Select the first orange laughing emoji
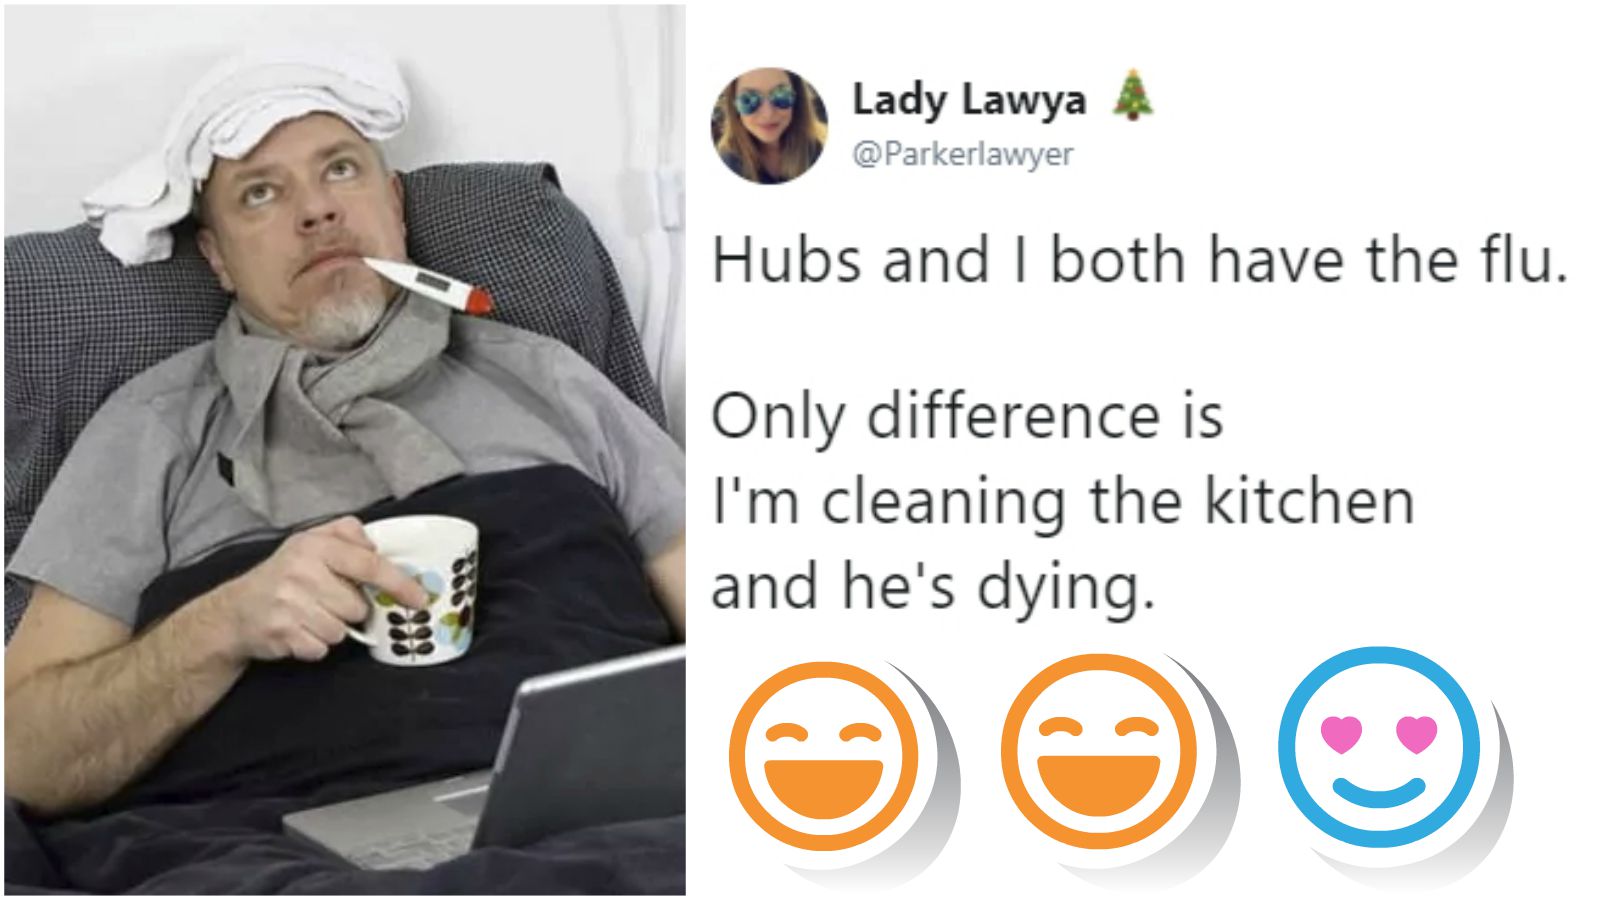This screenshot has width=1600, height=900. 823,756
